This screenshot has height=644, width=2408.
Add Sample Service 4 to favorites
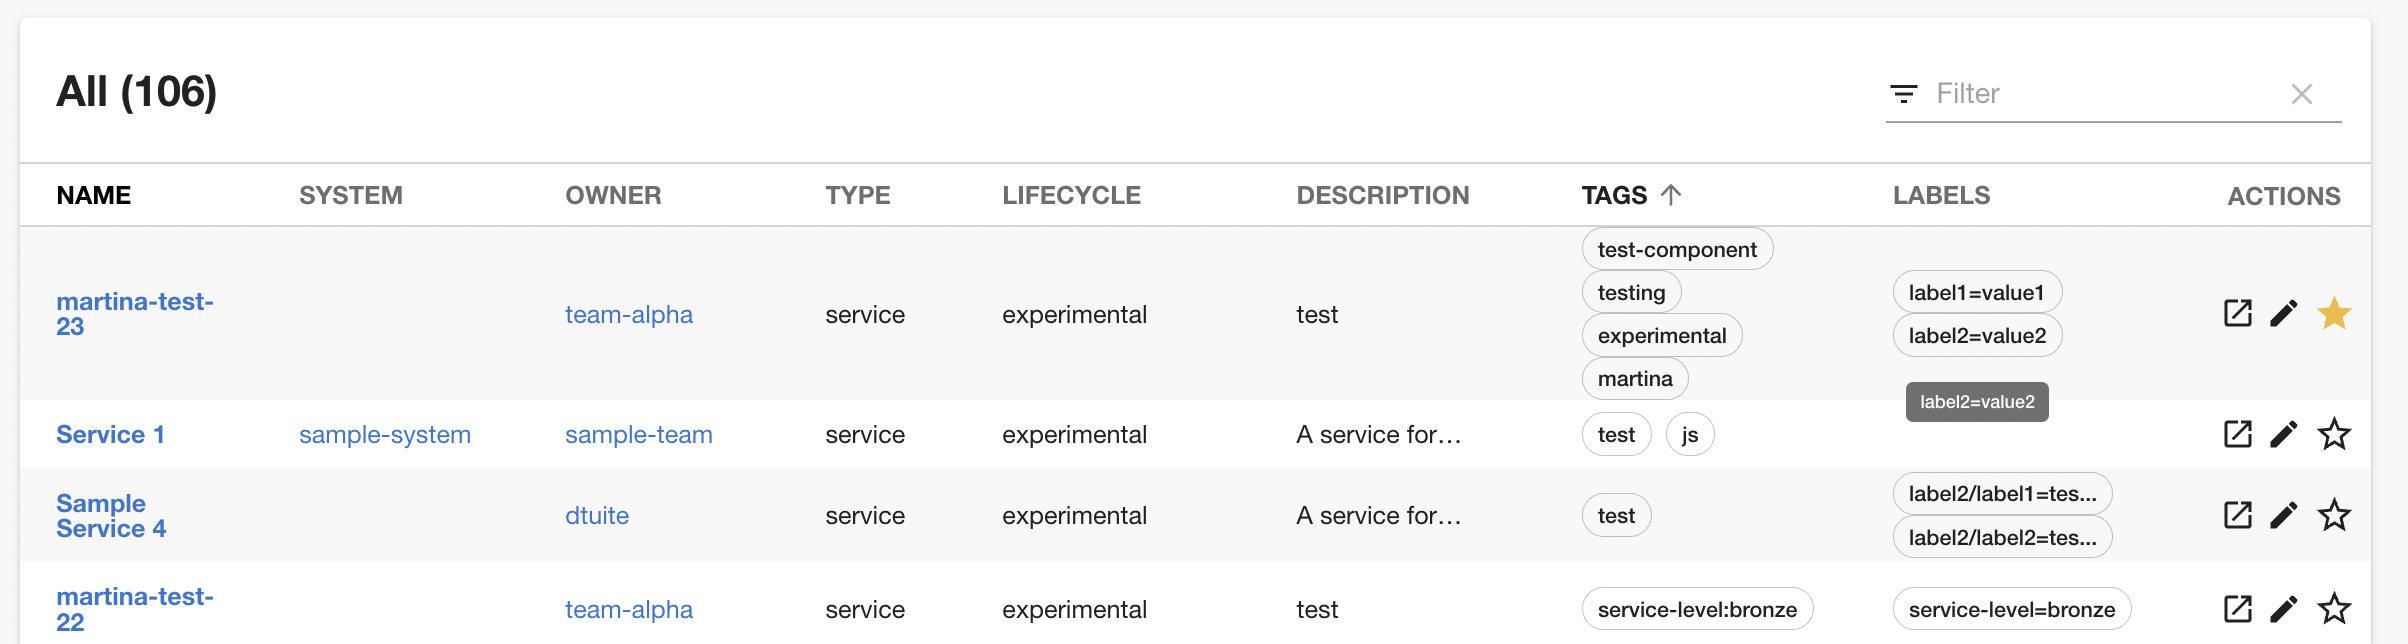click(x=2334, y=515)
